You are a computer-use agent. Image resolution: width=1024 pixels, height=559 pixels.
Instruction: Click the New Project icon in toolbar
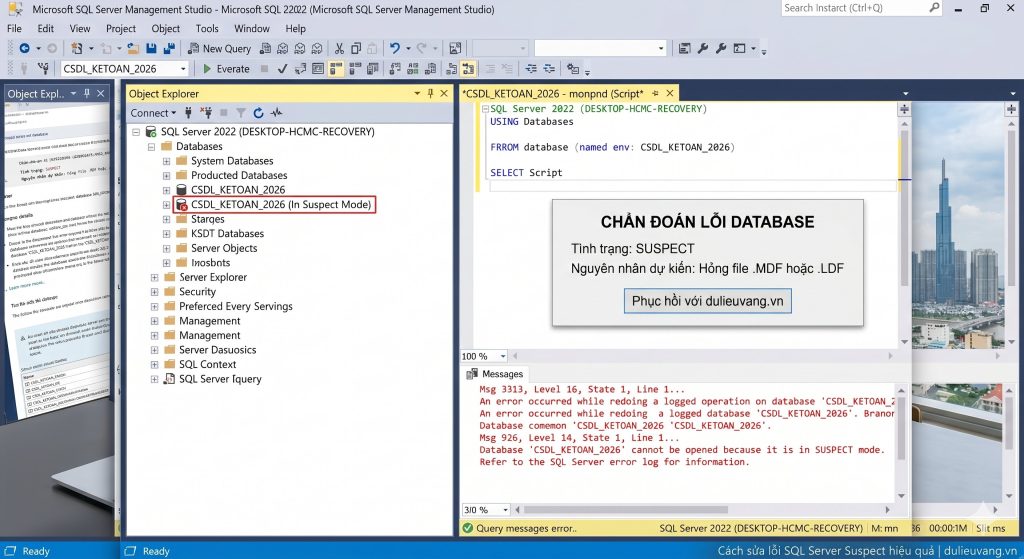pos(76,48)
